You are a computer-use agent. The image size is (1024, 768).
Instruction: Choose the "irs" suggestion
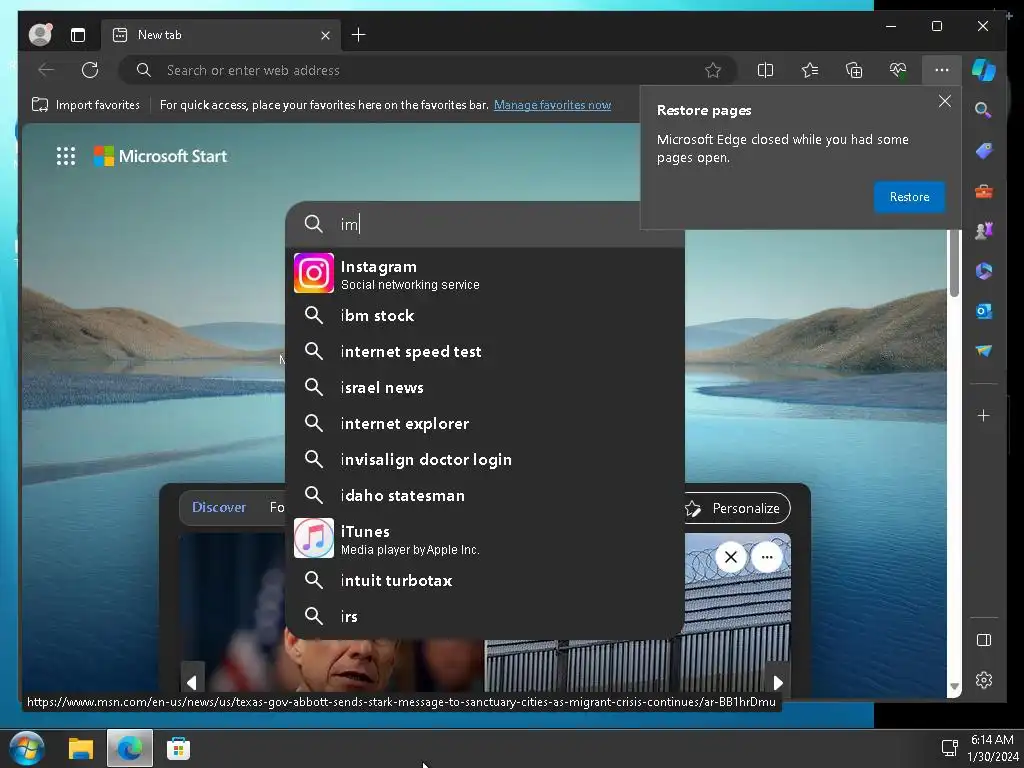(x=485, y=616)
